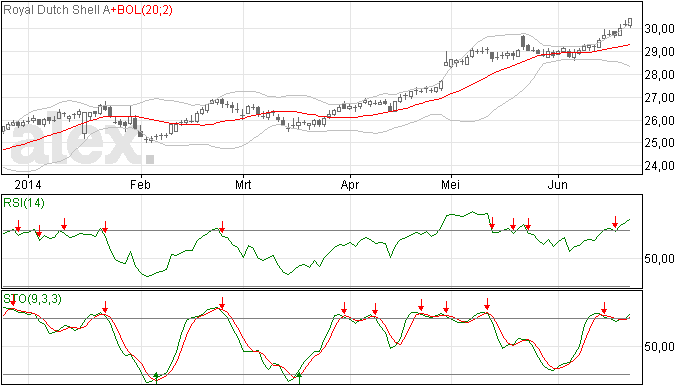Click the 26,00 price axis label

(x=660, y=121)
